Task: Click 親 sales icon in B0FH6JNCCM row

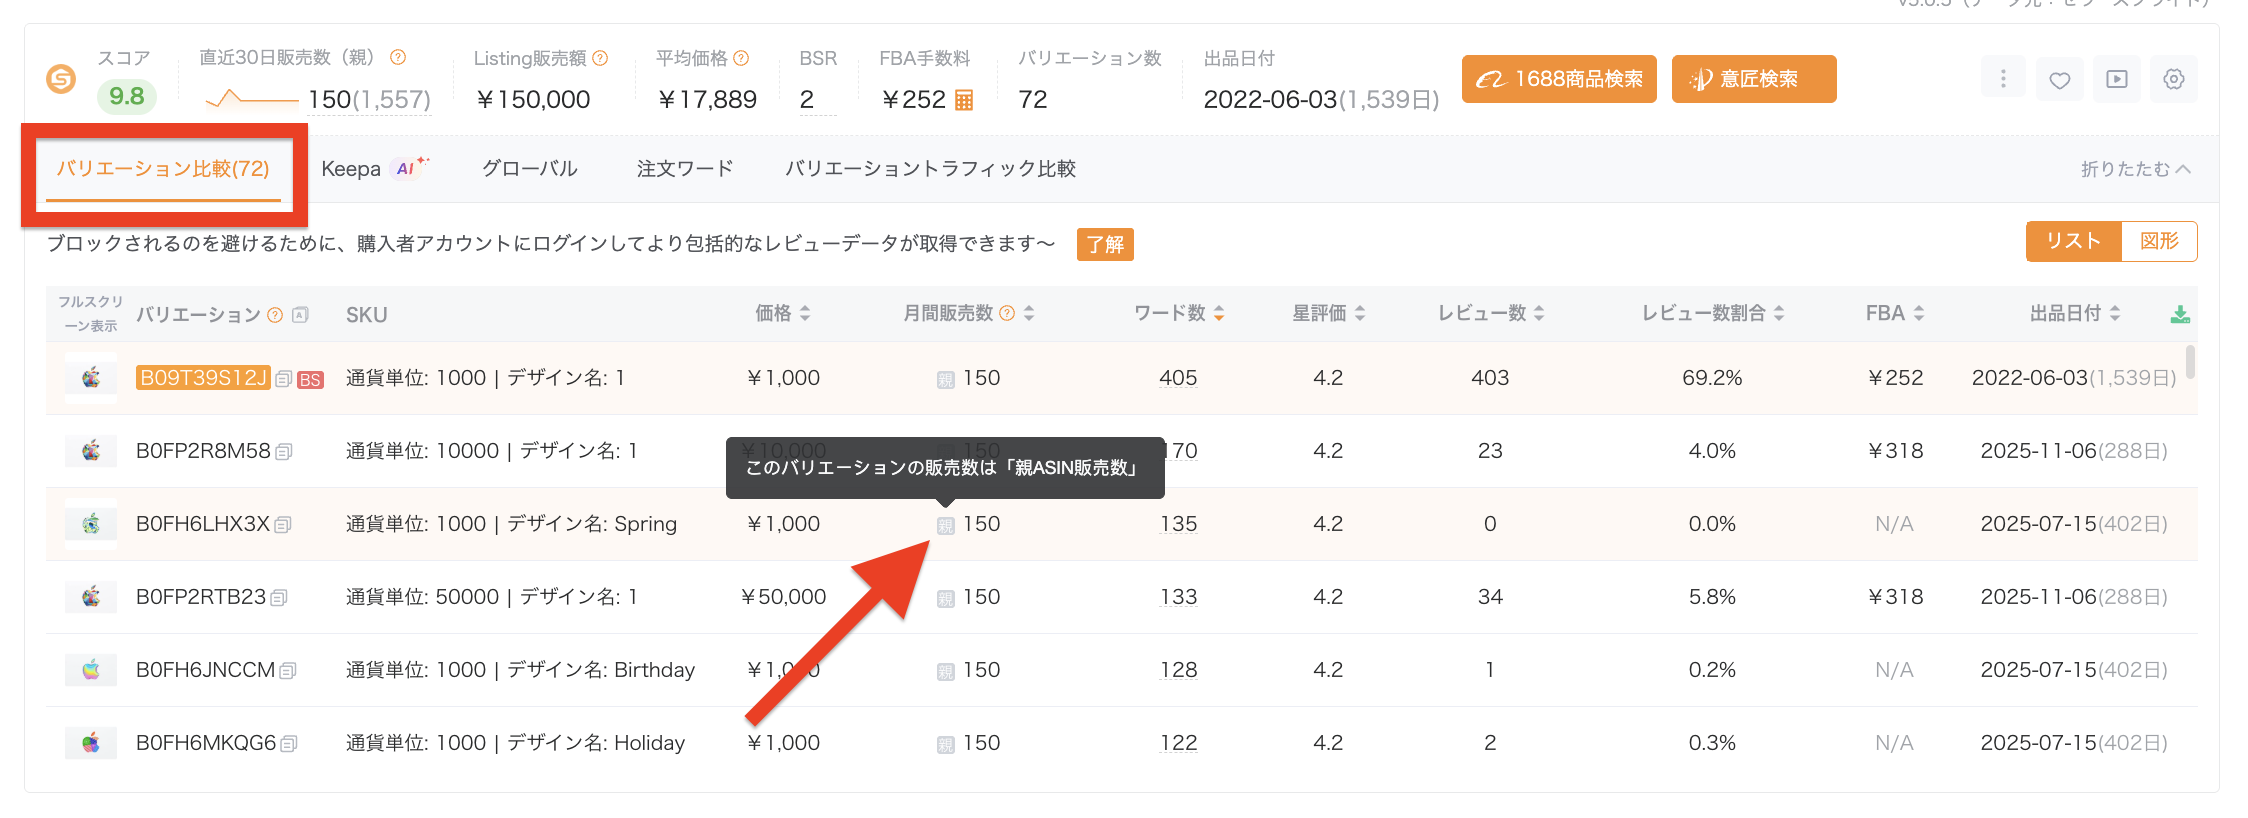Action: pos(945,672)
